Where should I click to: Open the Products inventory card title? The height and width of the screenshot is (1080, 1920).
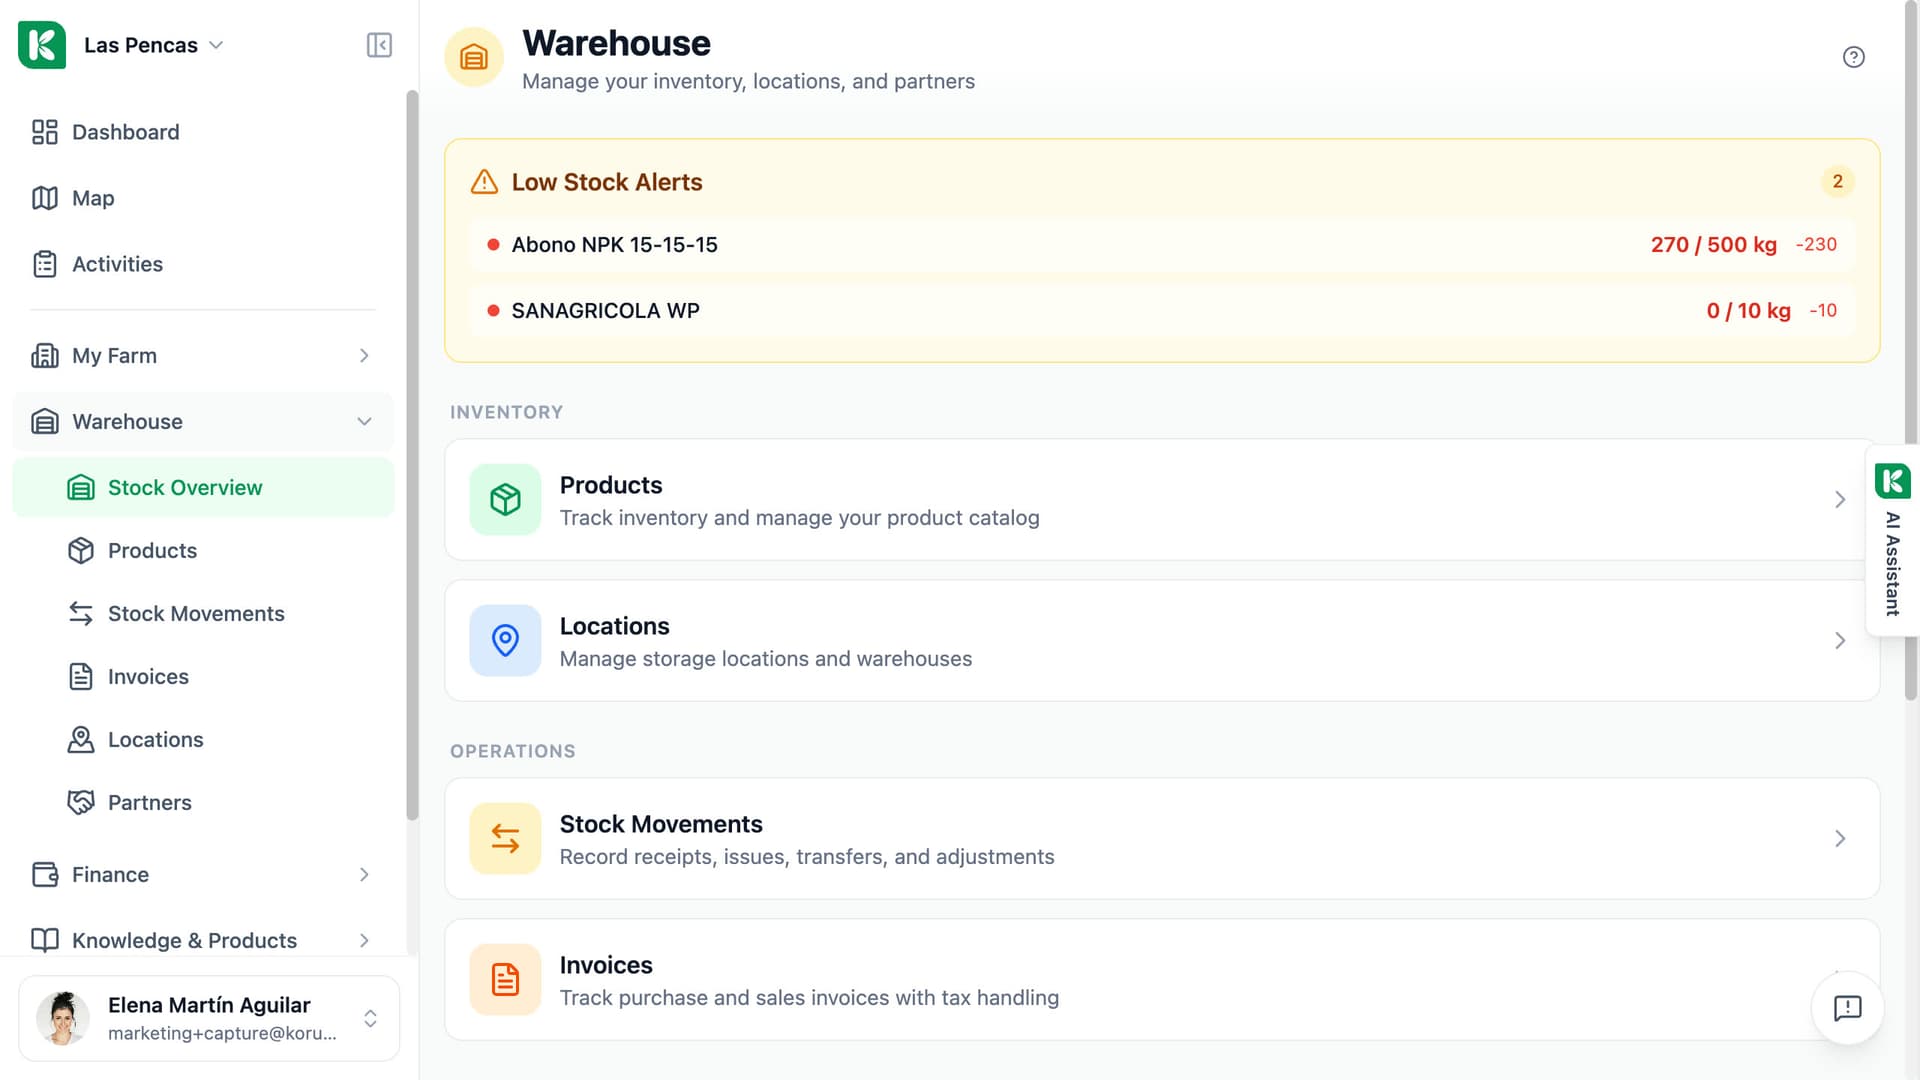(x=611, y=485)
